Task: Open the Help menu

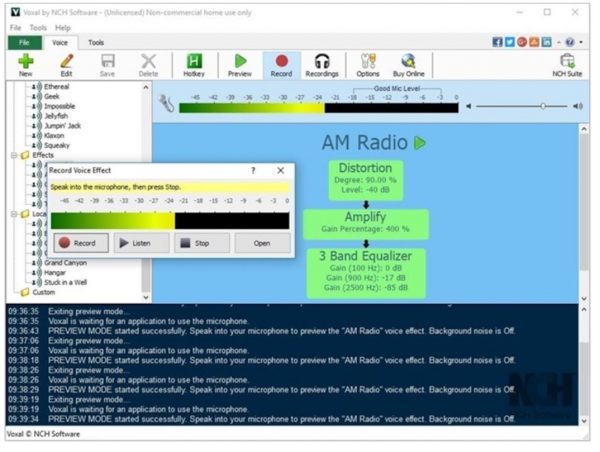Action: pos(62,28)
